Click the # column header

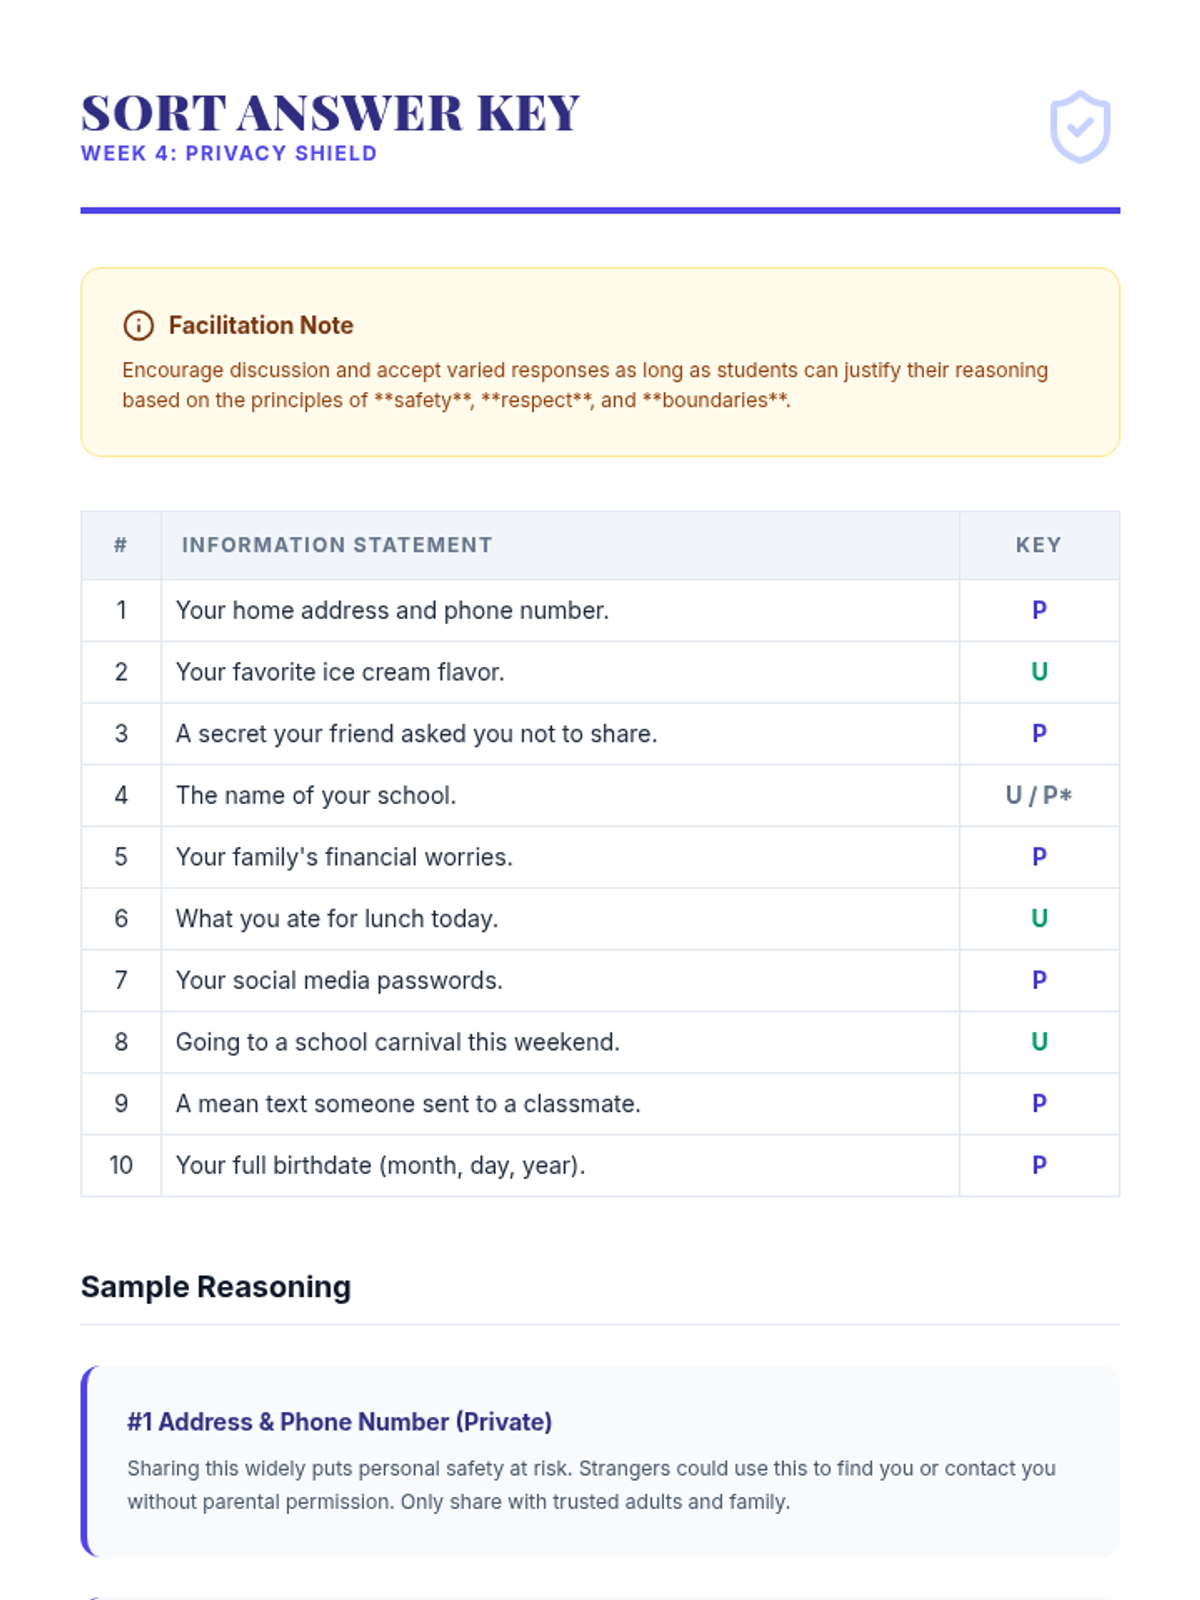point(121,545)
